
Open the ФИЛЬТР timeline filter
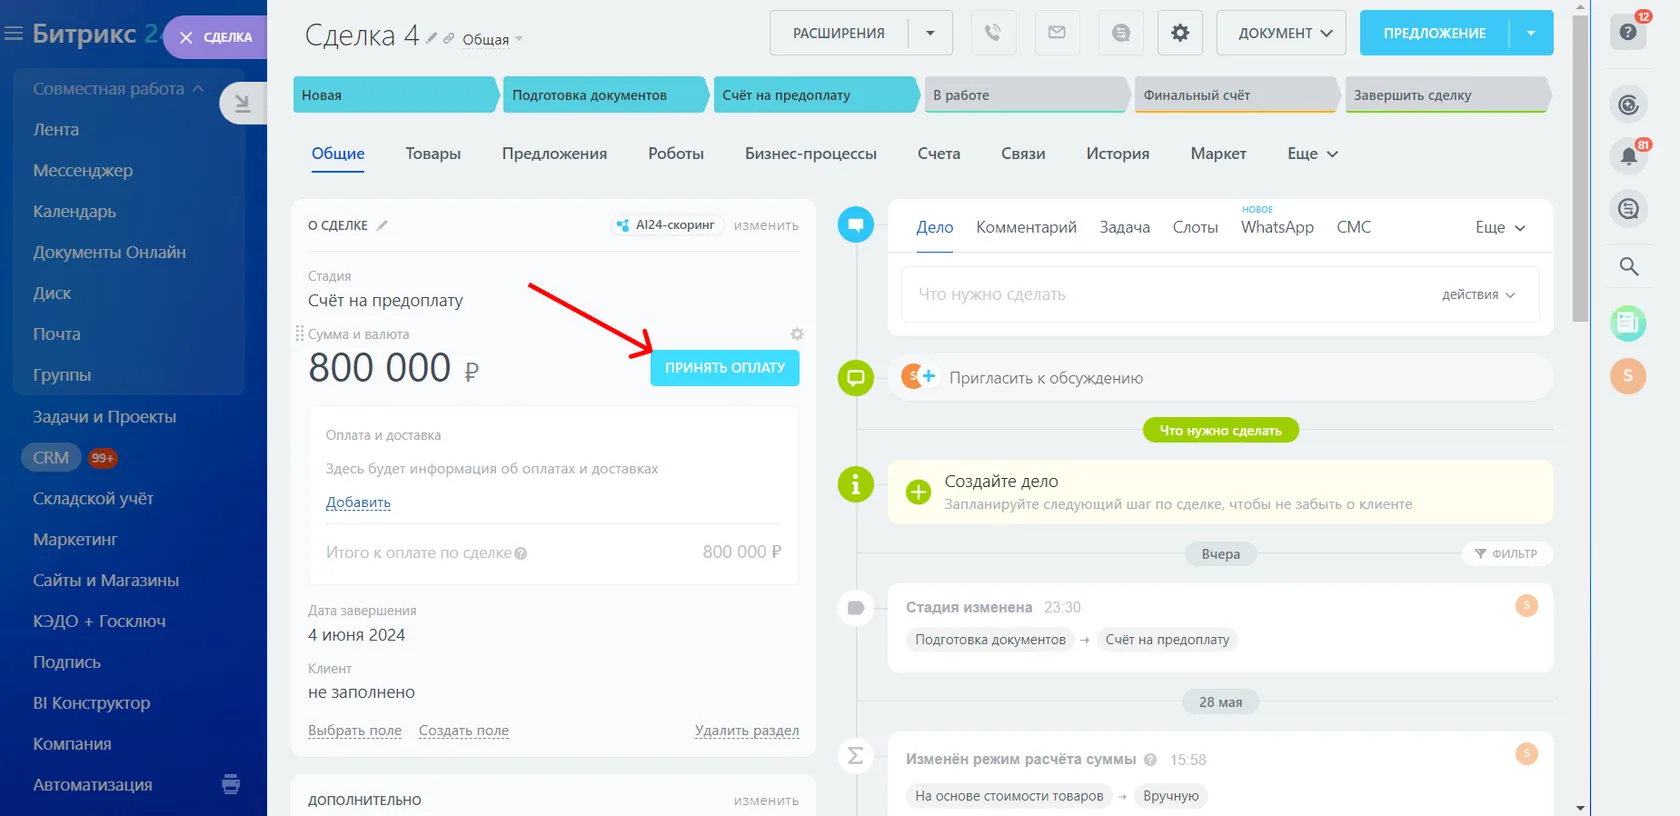coord(1506,554)
